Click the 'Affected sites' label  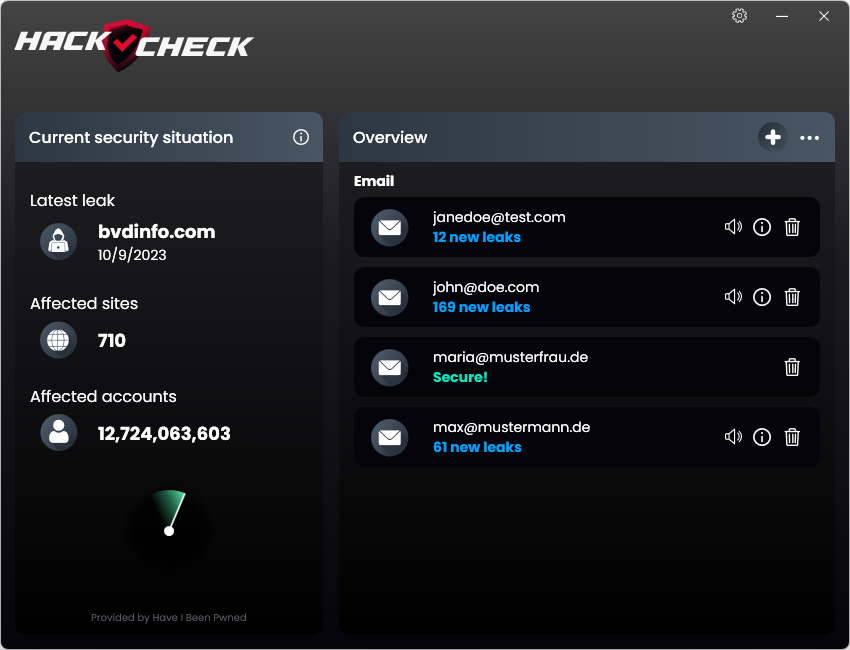coord(84,304)
